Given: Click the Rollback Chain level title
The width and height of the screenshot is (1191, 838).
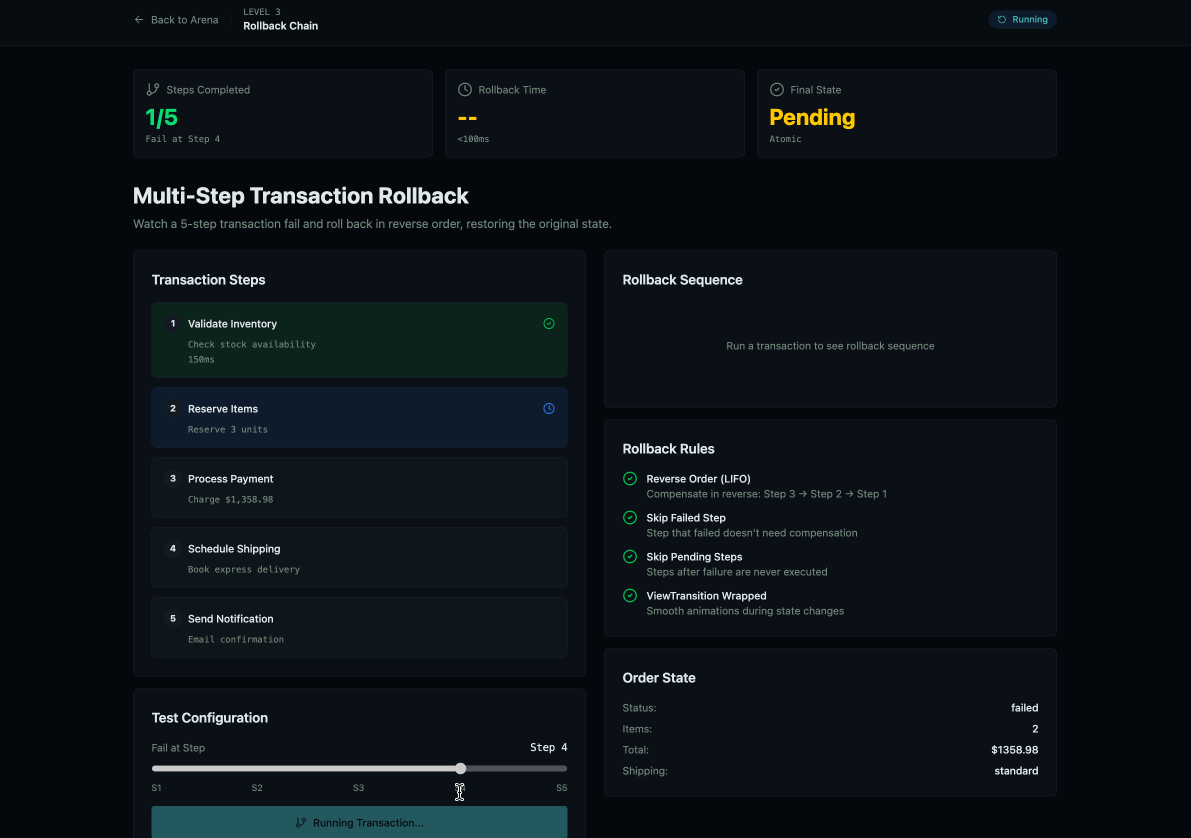Looking at the screenshot, I should coord(280,26).
